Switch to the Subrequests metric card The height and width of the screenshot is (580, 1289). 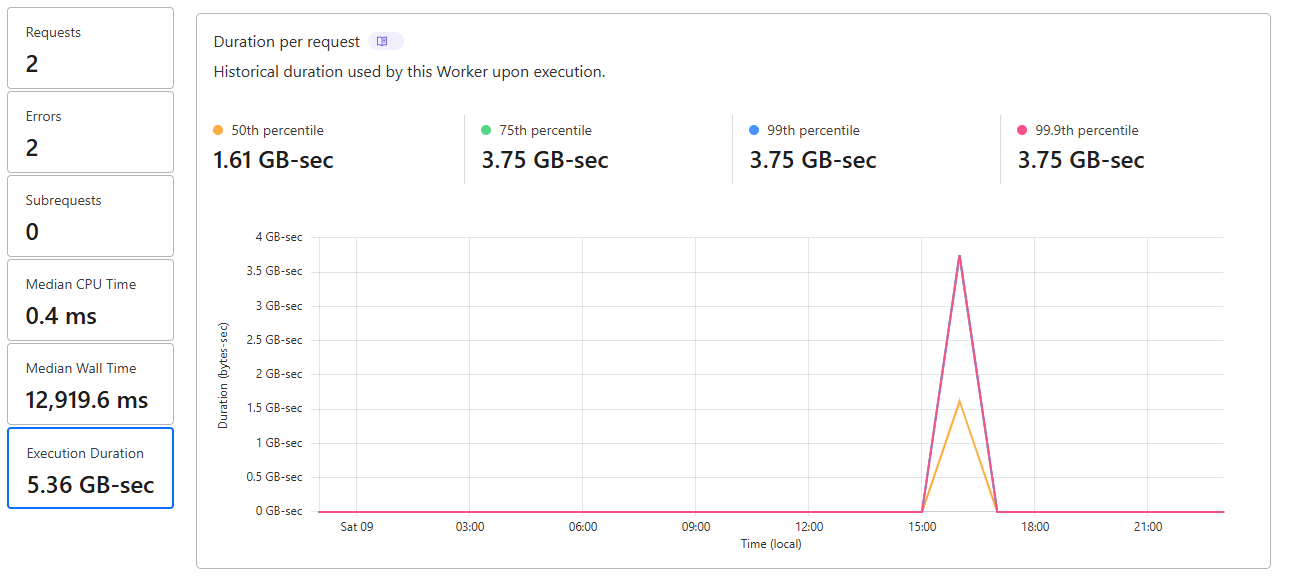tap(90, 216)
